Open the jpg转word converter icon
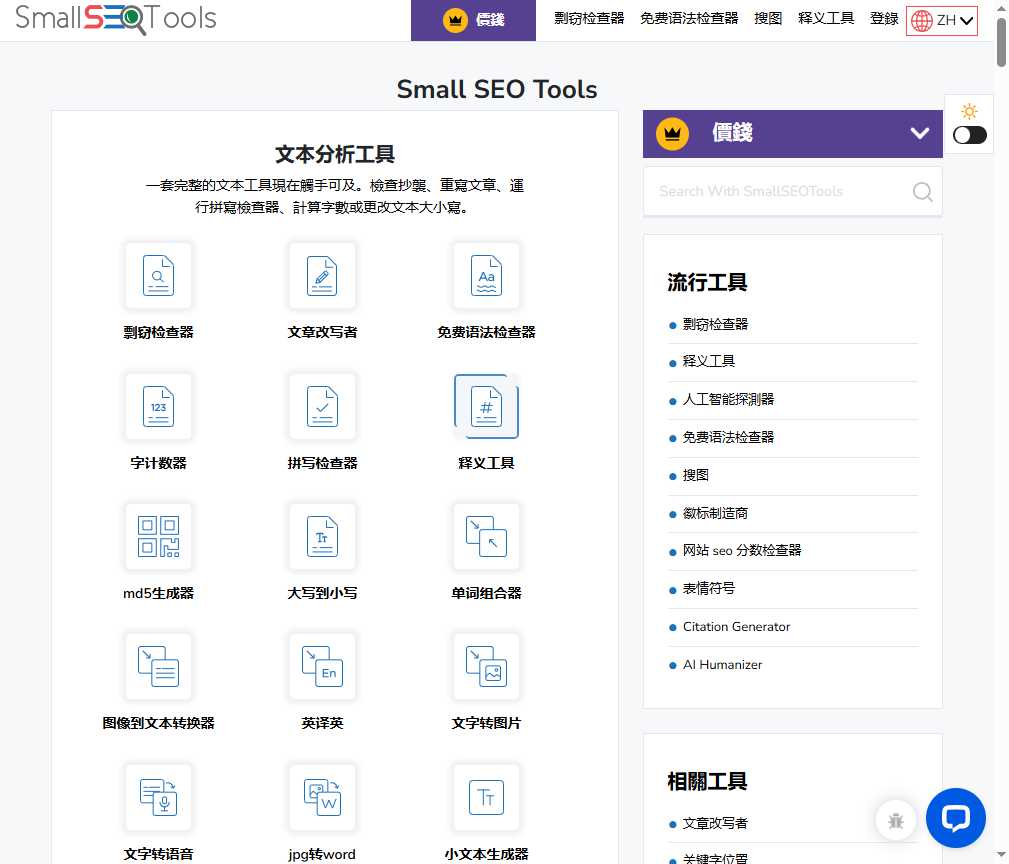This screenshot has height=864, width=1009. point(322,797)
